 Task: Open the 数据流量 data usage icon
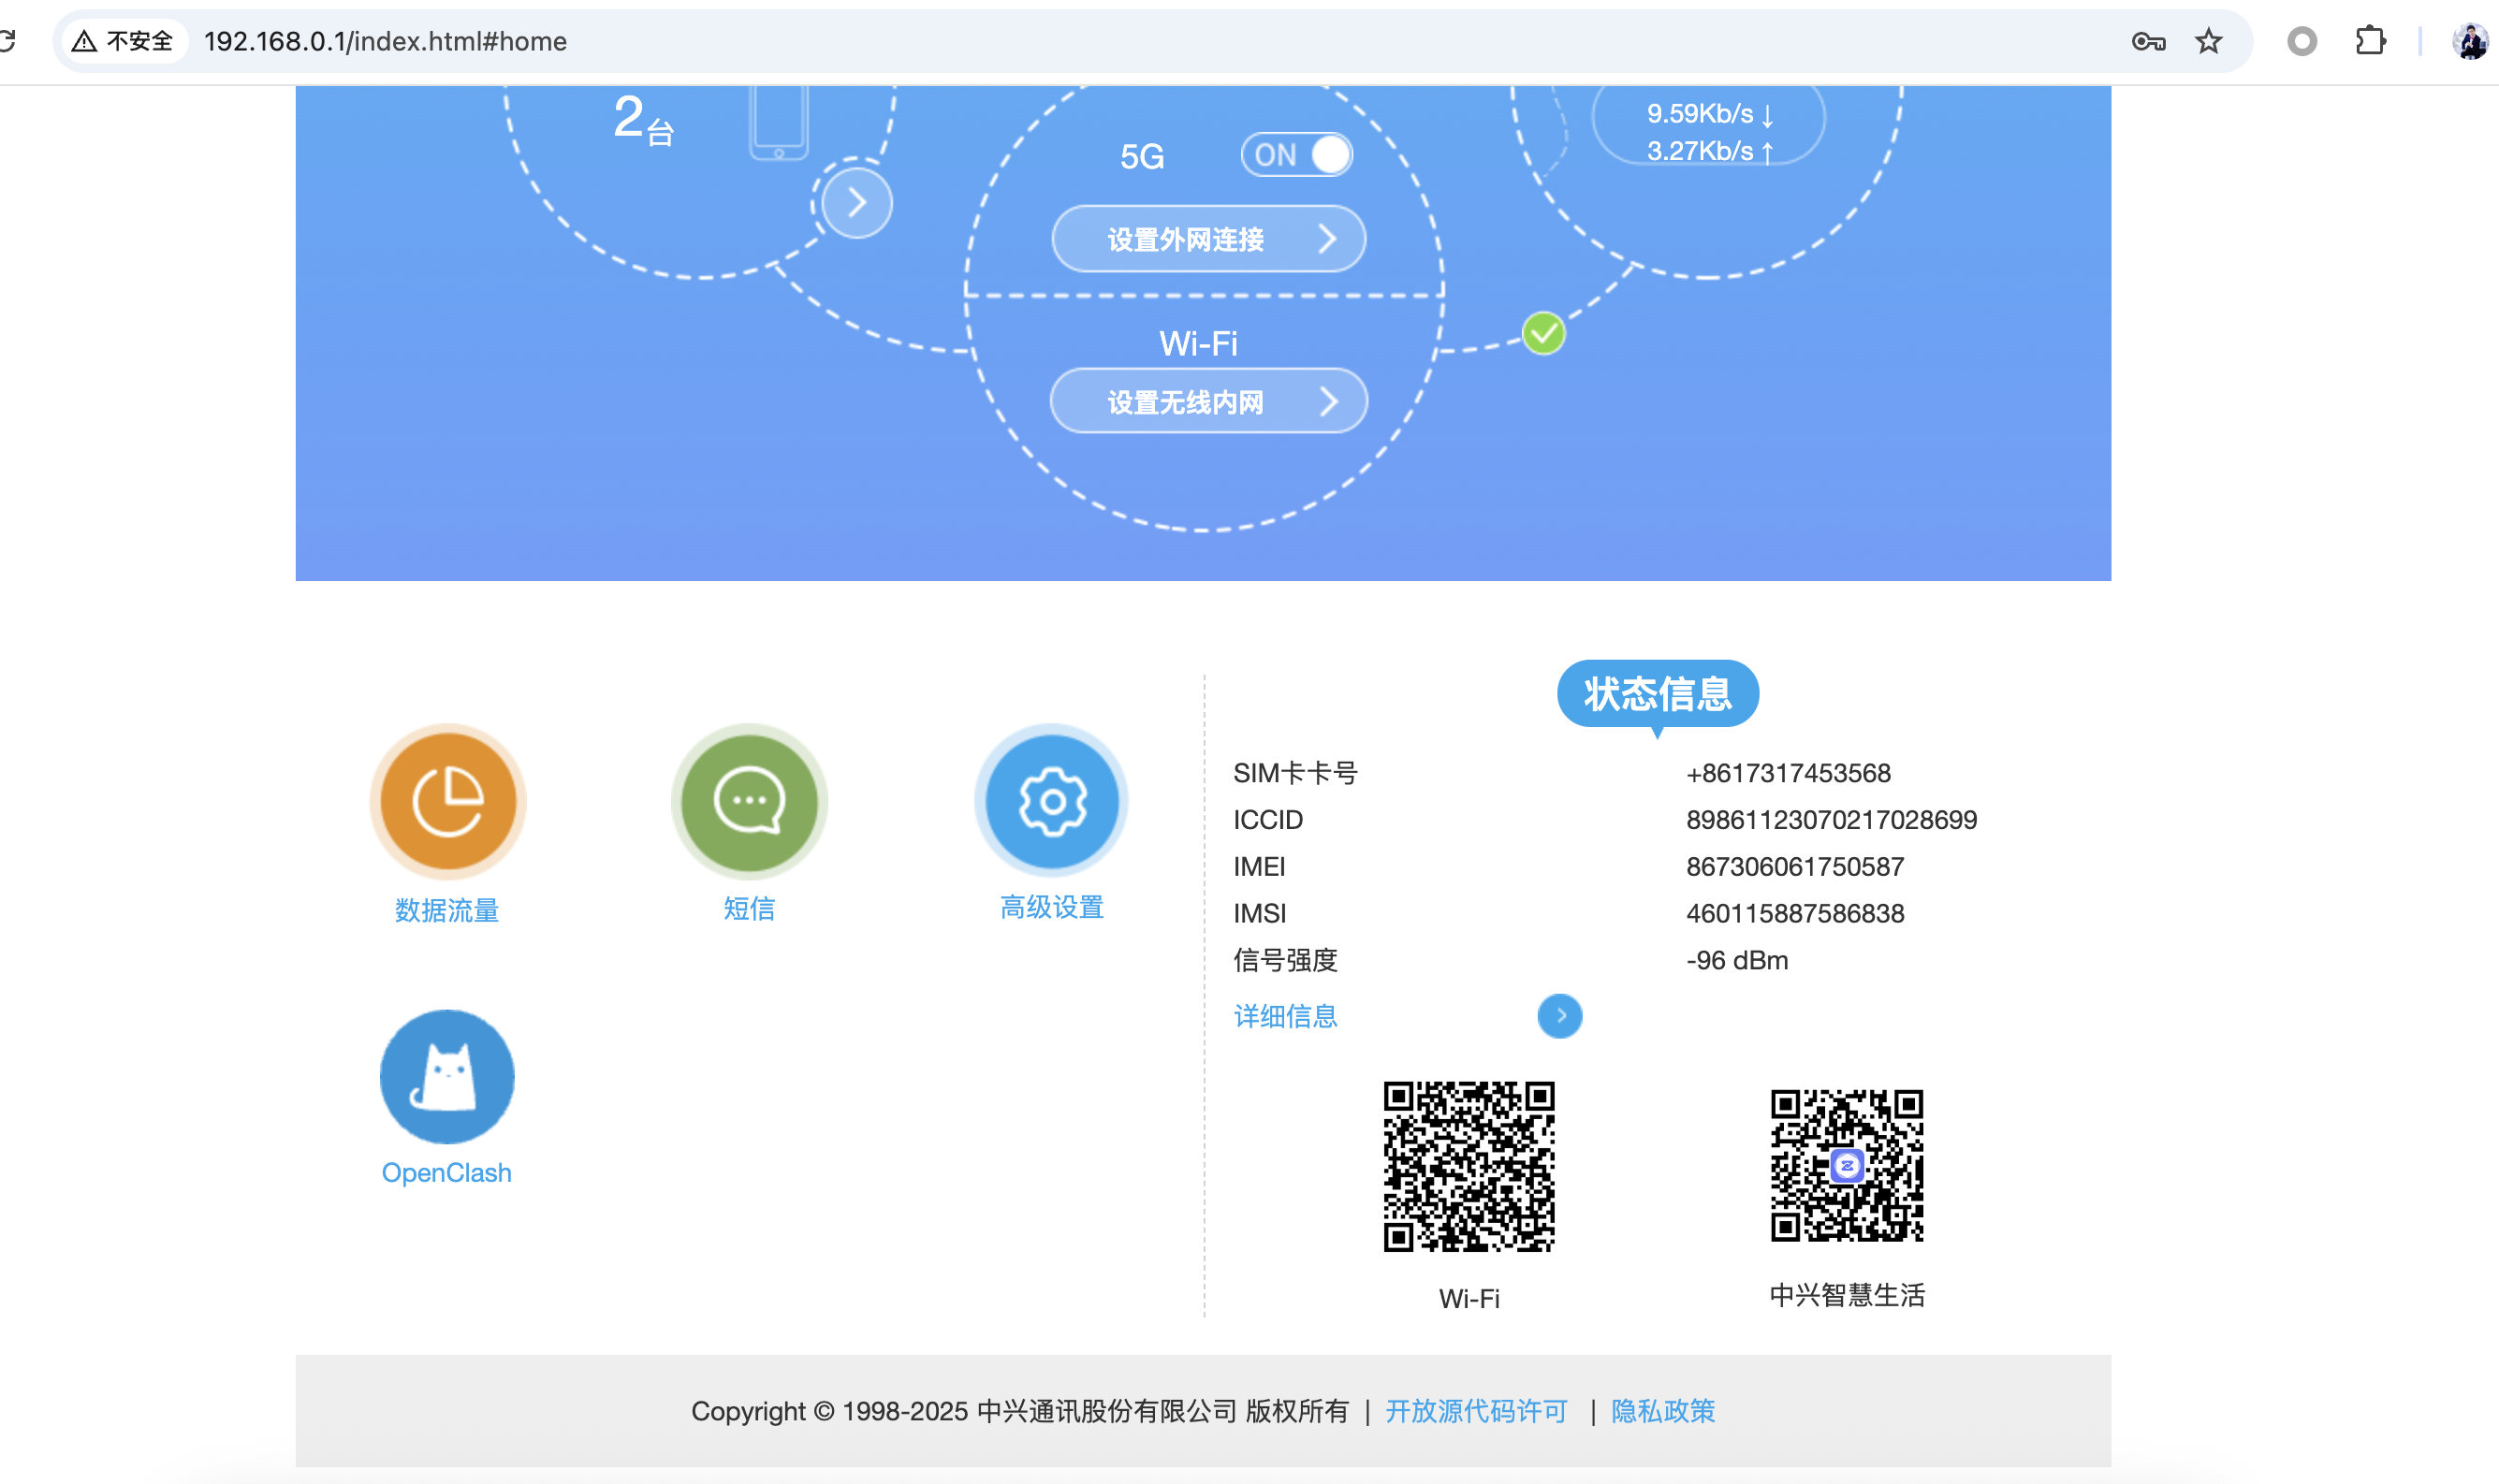[448, 801]
